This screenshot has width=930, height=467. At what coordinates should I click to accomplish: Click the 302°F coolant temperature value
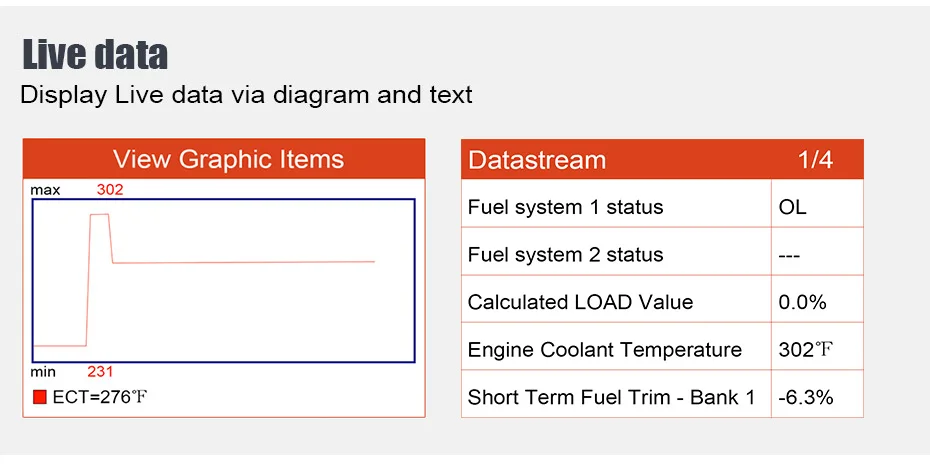(x=805, y=350)
